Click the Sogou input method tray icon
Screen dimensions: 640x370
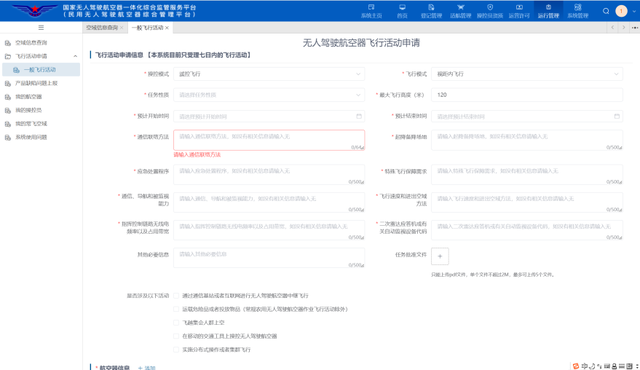point(576,366)
